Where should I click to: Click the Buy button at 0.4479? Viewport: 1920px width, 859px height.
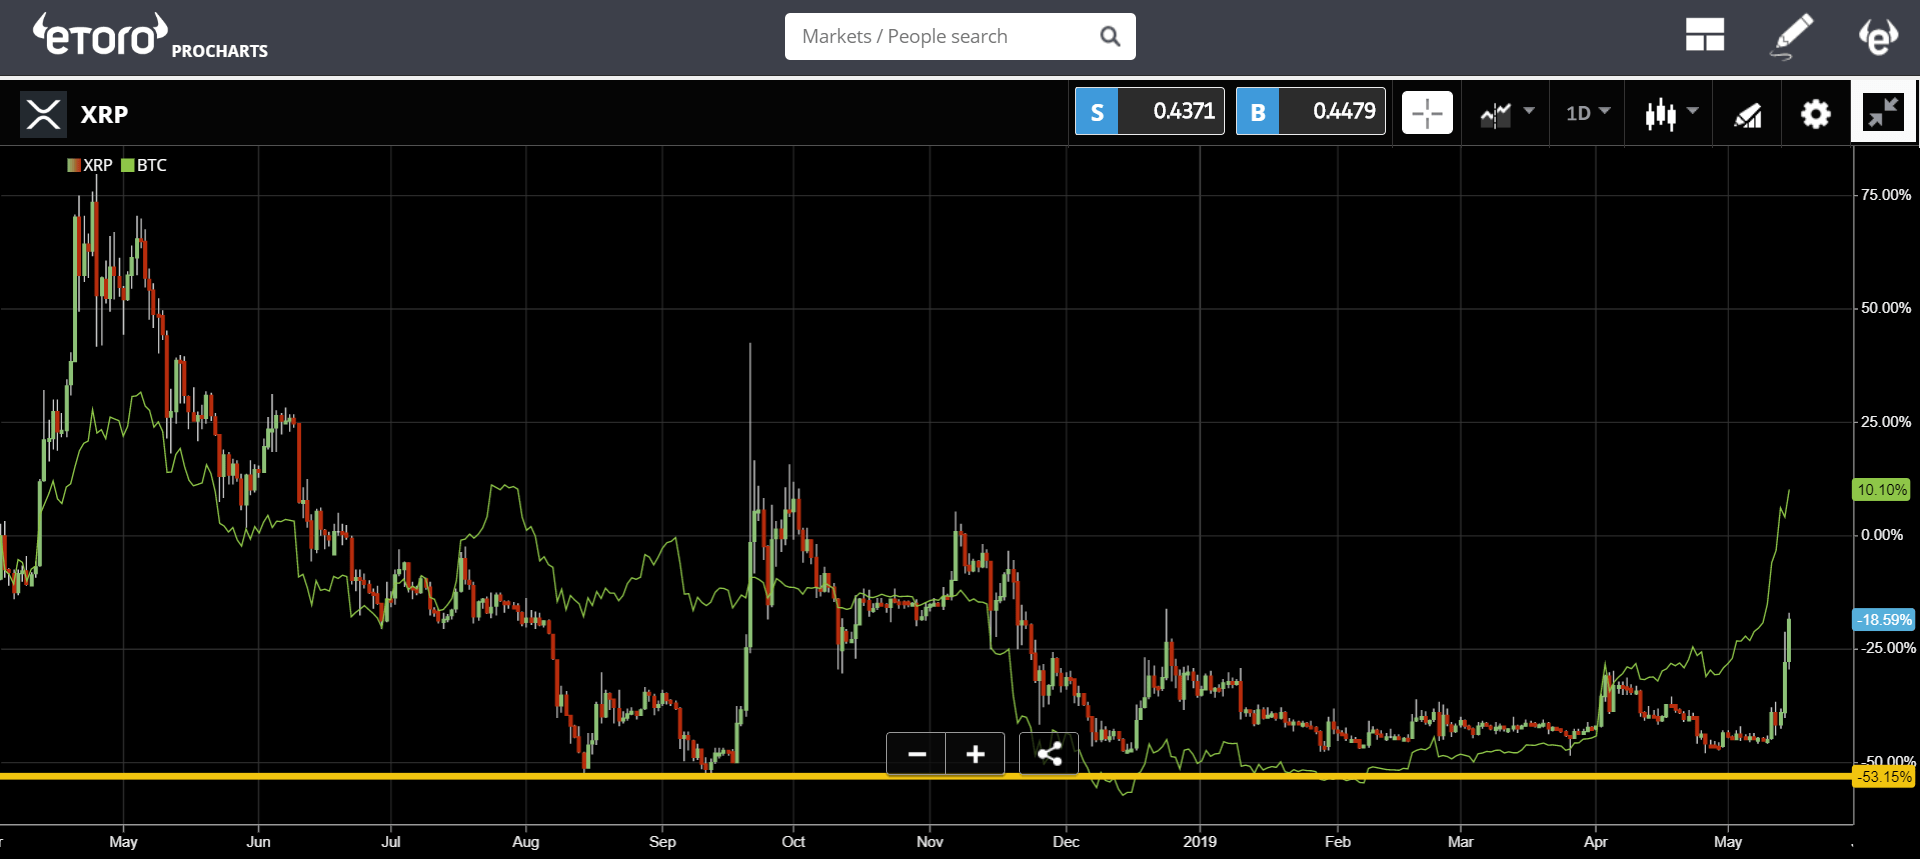(1310, 112)
